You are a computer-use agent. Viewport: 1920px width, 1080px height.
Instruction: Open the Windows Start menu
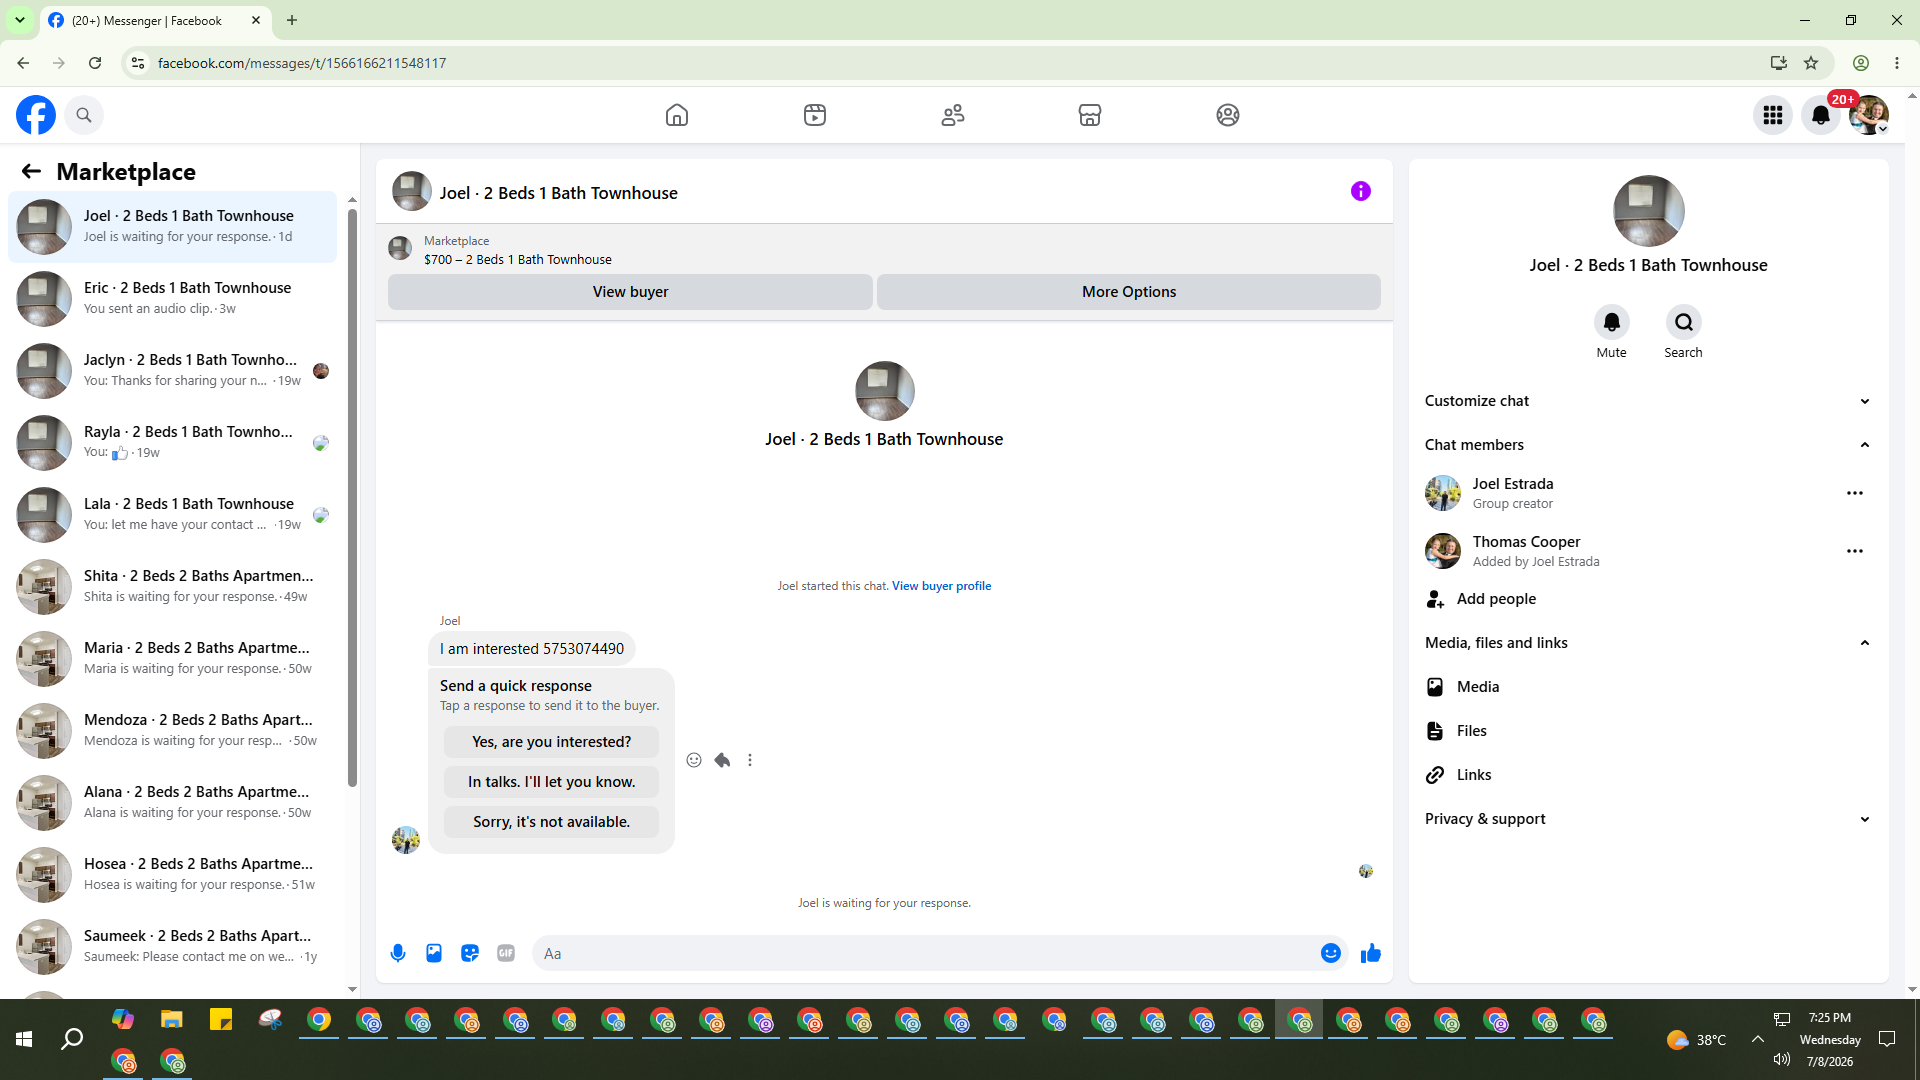point(24,1040)
